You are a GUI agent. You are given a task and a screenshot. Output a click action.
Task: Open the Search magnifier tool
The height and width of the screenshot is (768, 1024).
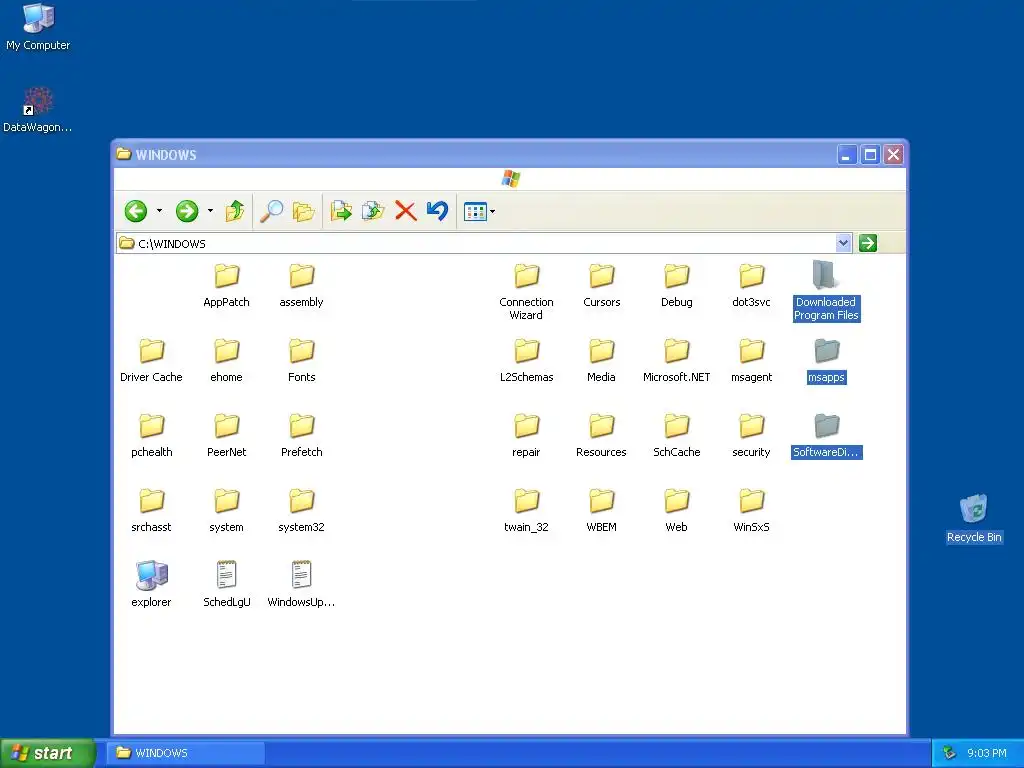[x=271, y=211]
